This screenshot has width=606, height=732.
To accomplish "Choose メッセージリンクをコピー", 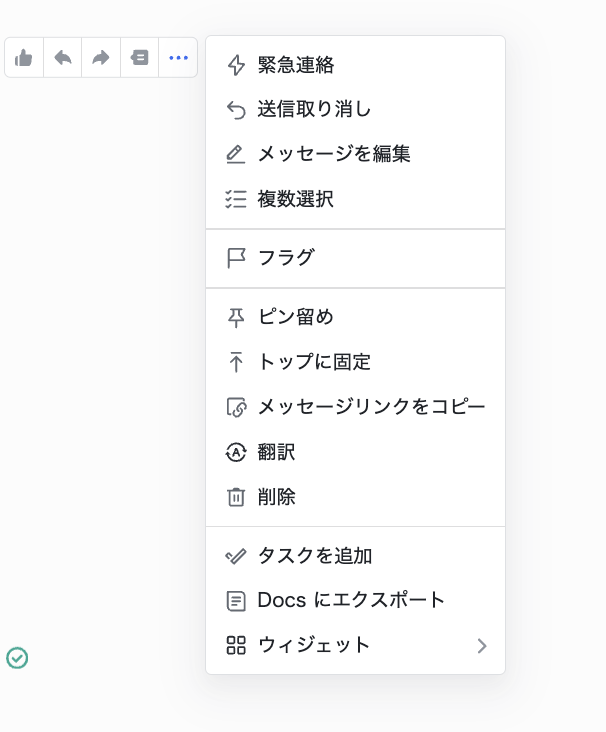I will (x=355, y=407).
